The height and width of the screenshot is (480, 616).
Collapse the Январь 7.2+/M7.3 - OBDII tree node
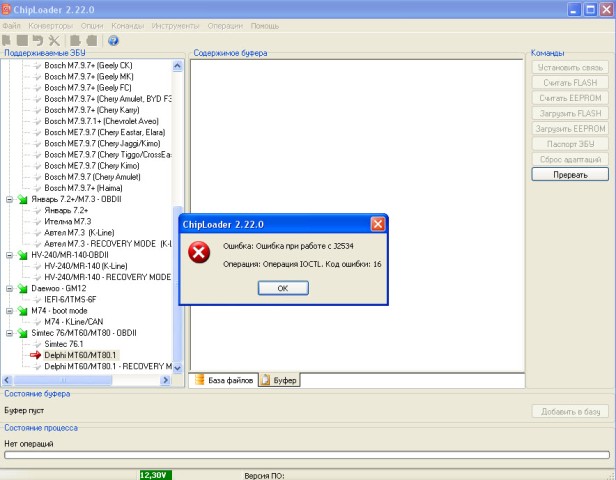click(10, 199)
